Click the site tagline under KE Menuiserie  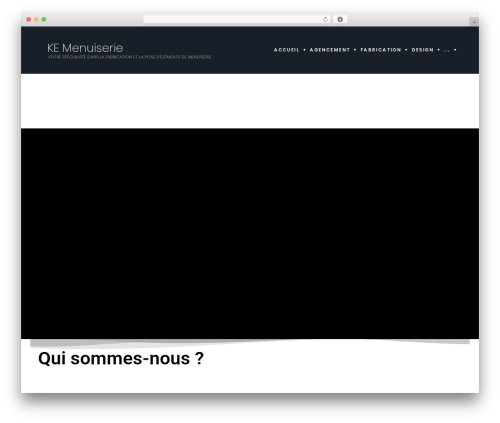click(x=129, y=57)
